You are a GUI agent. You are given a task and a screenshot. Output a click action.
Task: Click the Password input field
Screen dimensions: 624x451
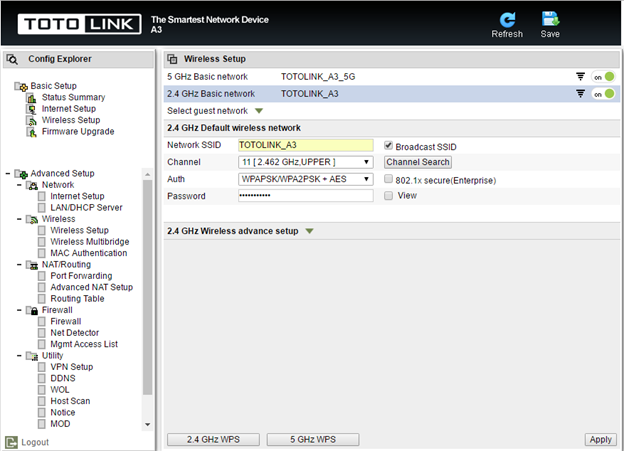[306, 195]
